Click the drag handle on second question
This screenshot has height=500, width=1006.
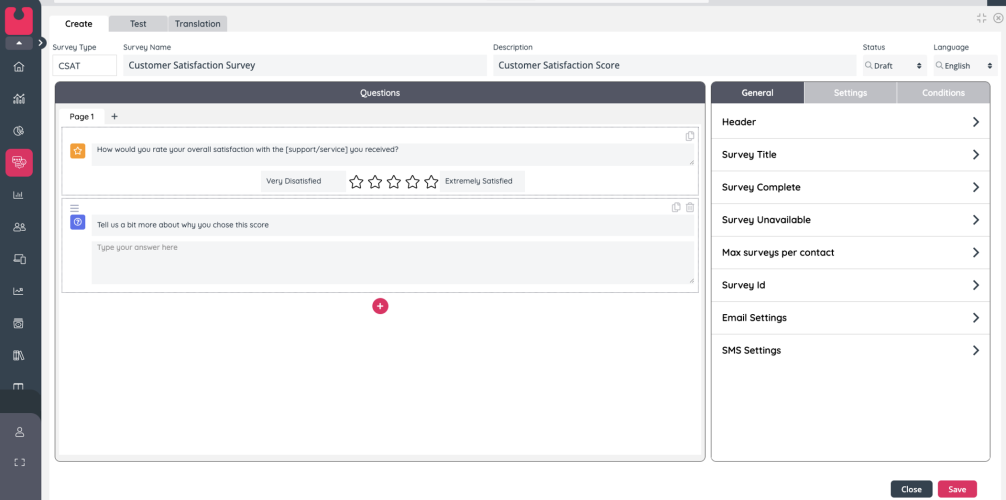coord(74,208)
